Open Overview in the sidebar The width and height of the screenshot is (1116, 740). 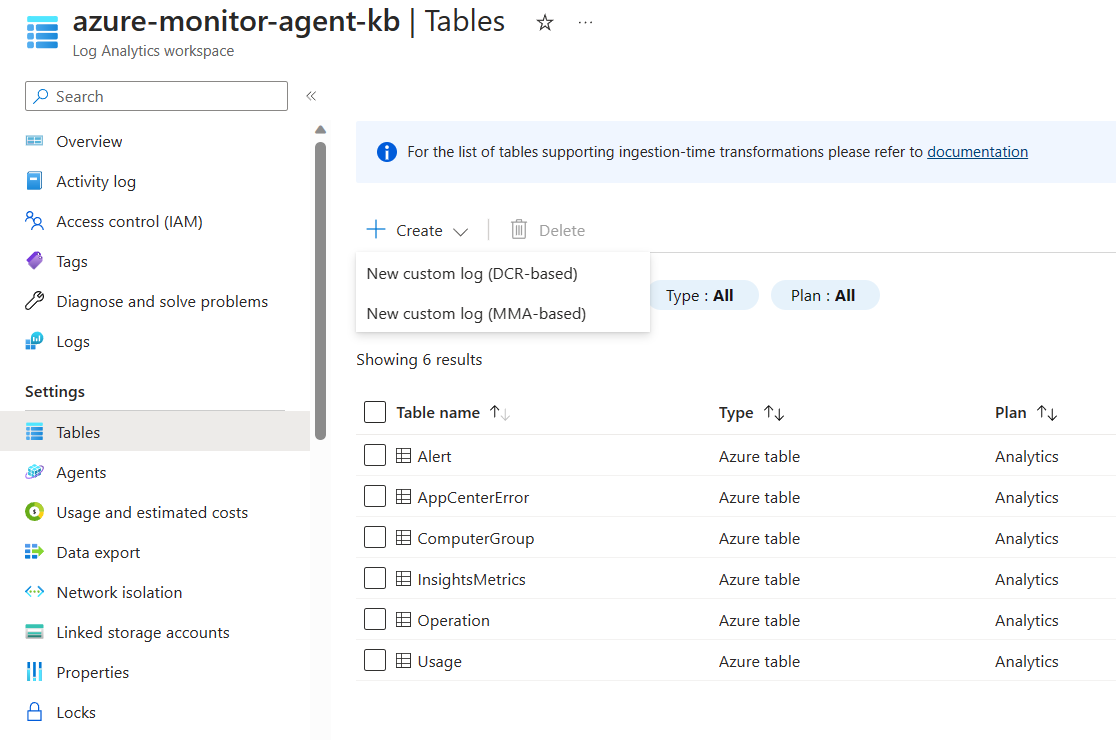coord(89,142)
